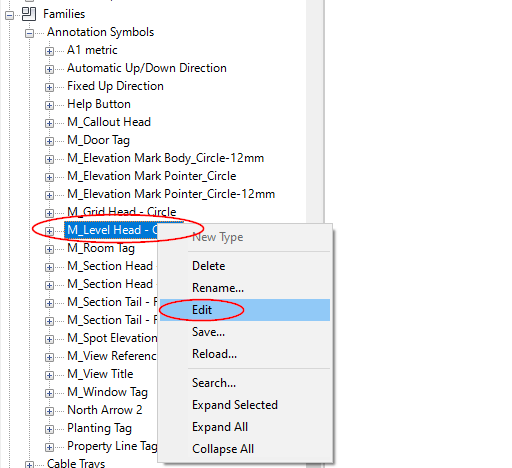Select the M_View Title item

coord(100,374)
